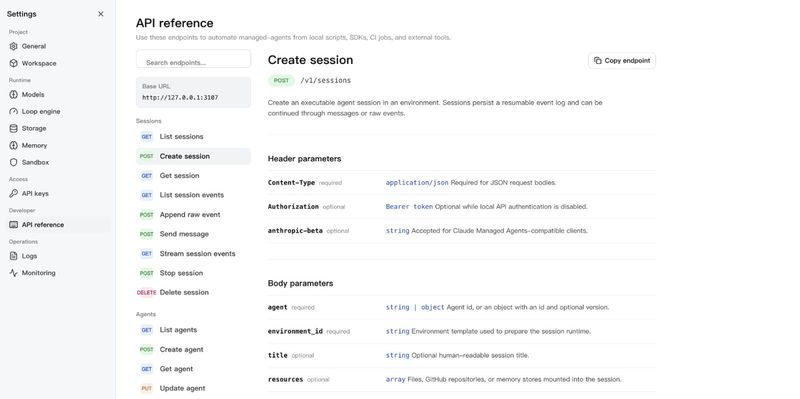
Task: Open API keys page
Action: 58,193
